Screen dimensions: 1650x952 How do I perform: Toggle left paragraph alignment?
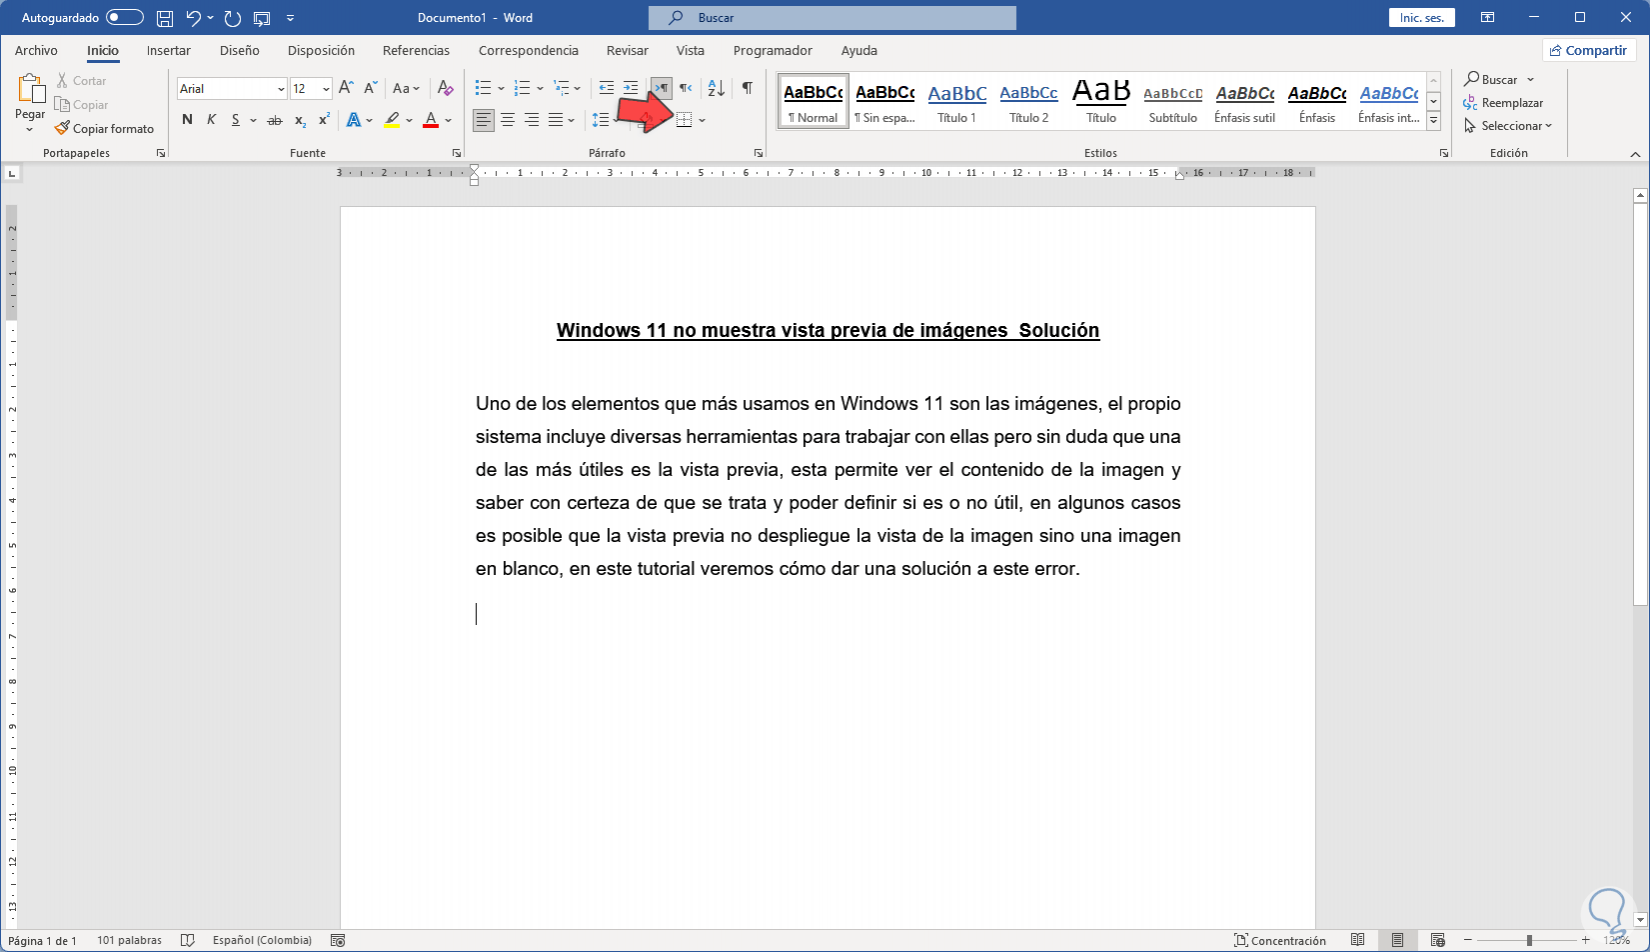(x=484, y=120)
